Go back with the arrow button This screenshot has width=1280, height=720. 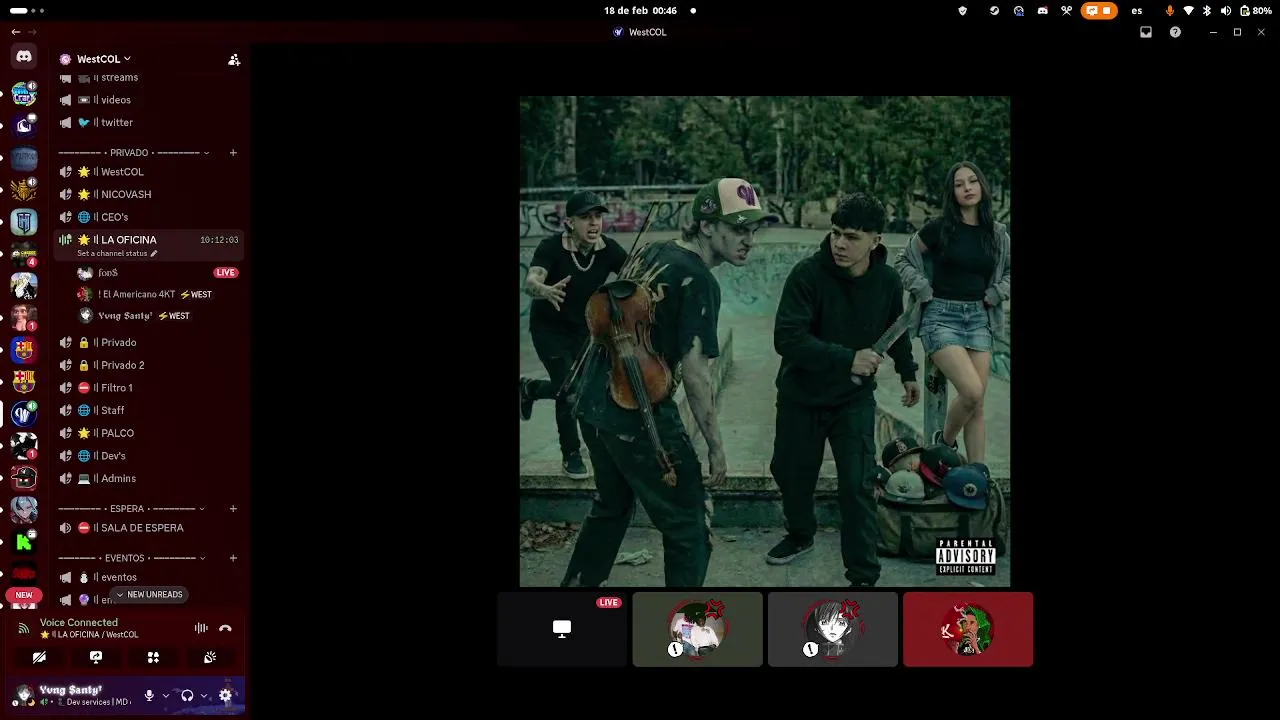pyautogui.click(x=15, y=32)
